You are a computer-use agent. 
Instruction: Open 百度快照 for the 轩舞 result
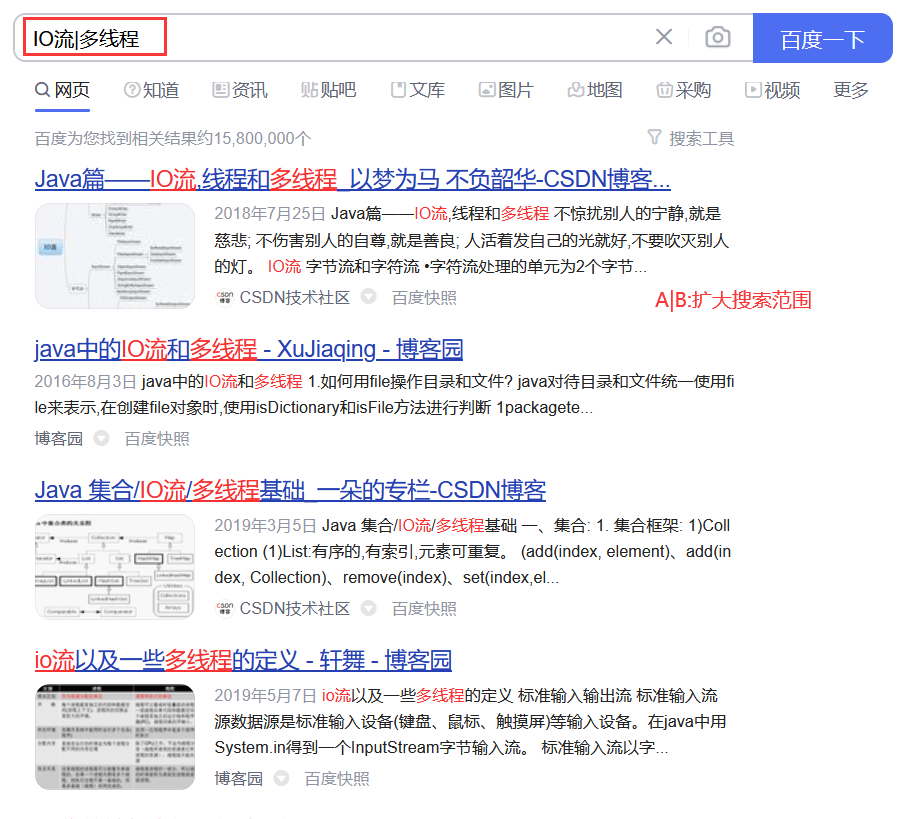337,778
